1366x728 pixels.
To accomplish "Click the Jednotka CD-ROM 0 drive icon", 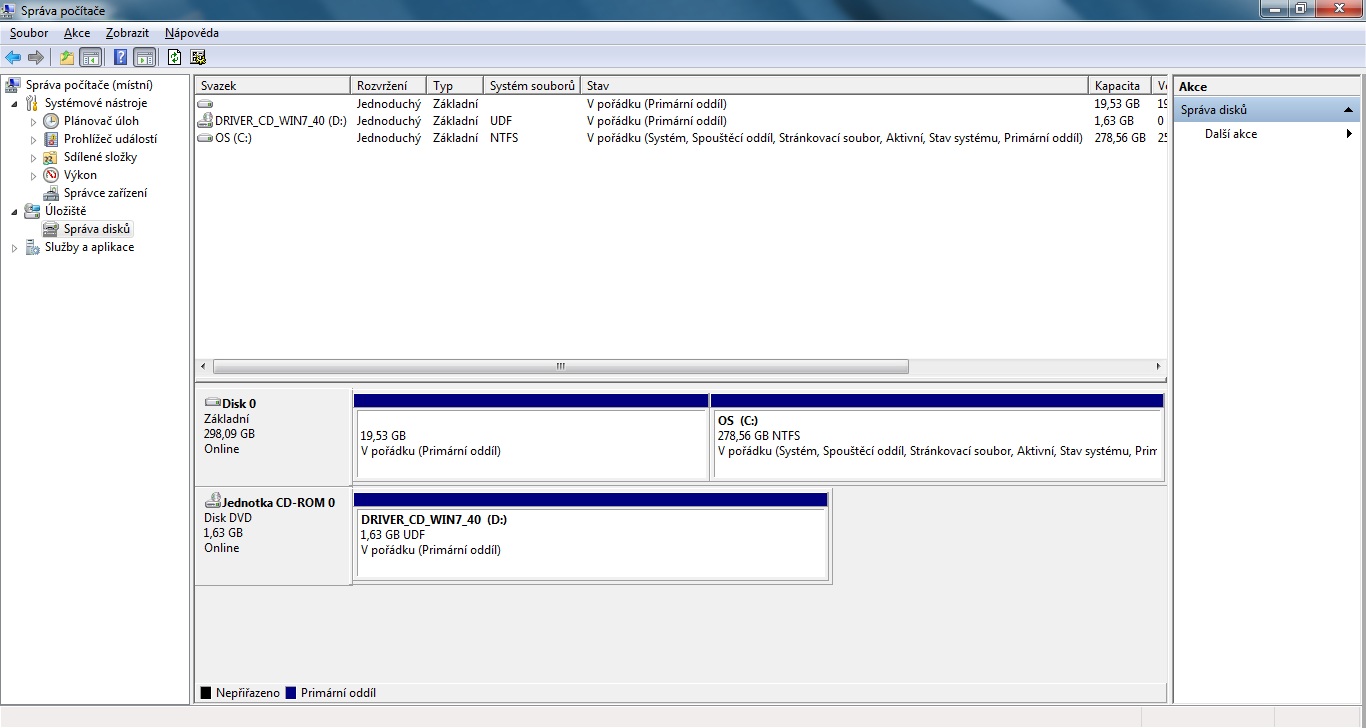I will [x=212, y=500].
